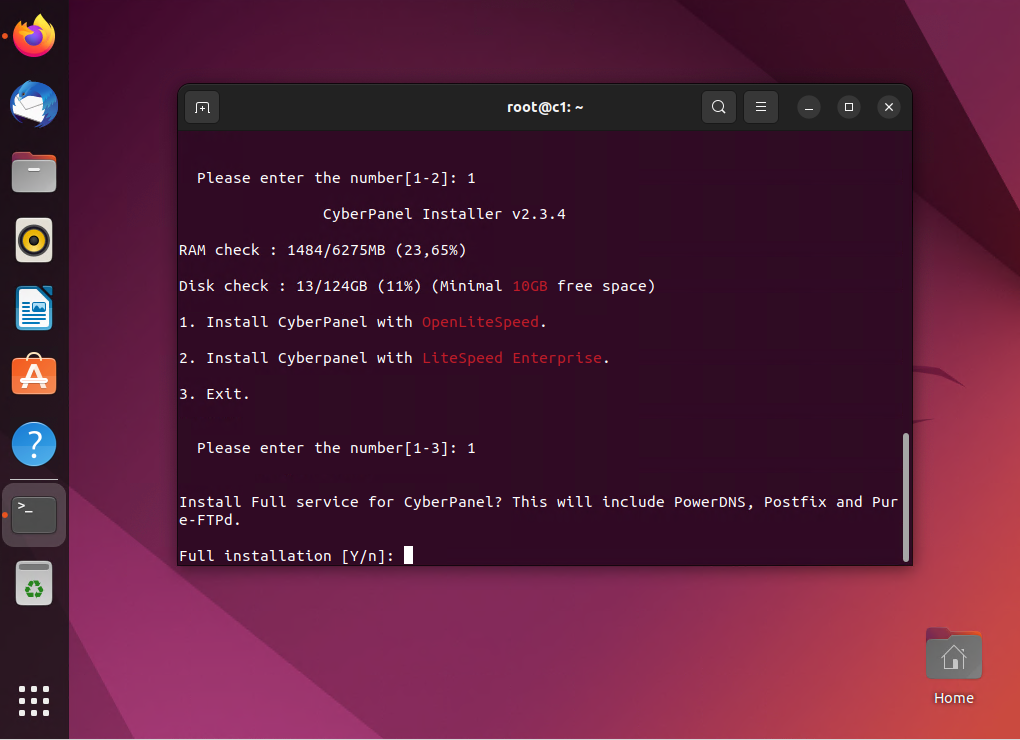Open a new terminal tab
This screenshot has width=1020, height=740.
202,107
